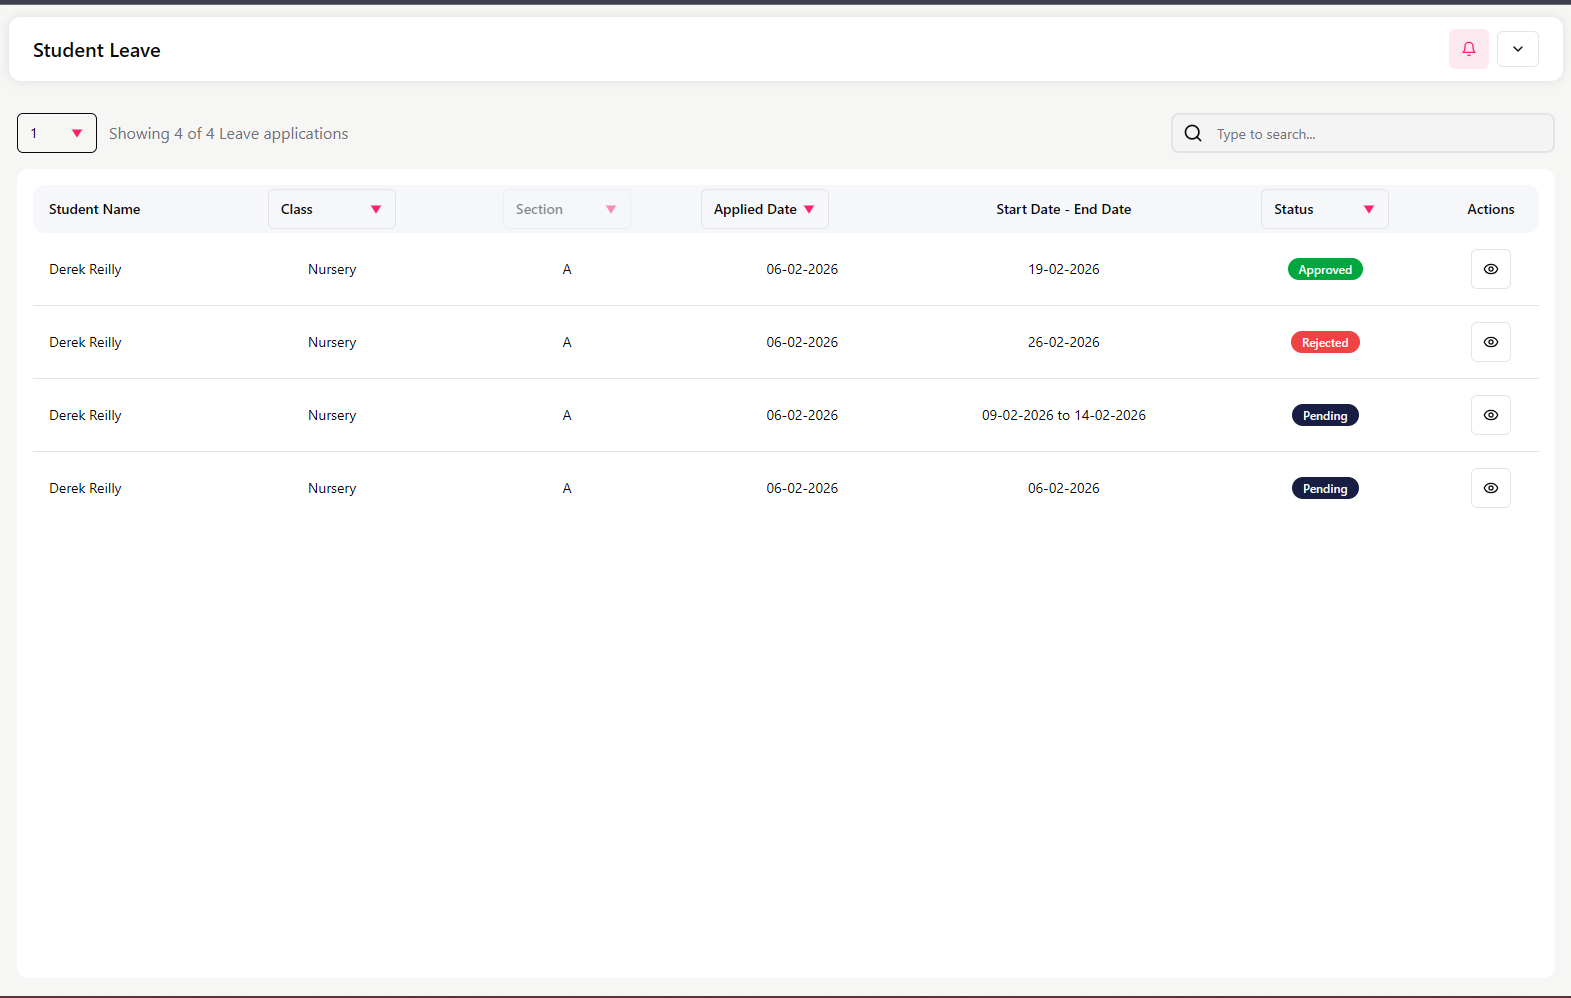Viewport: 1571px width, 998px height.
Task: Open the notifications bell icon
Action: point(1468,49)
